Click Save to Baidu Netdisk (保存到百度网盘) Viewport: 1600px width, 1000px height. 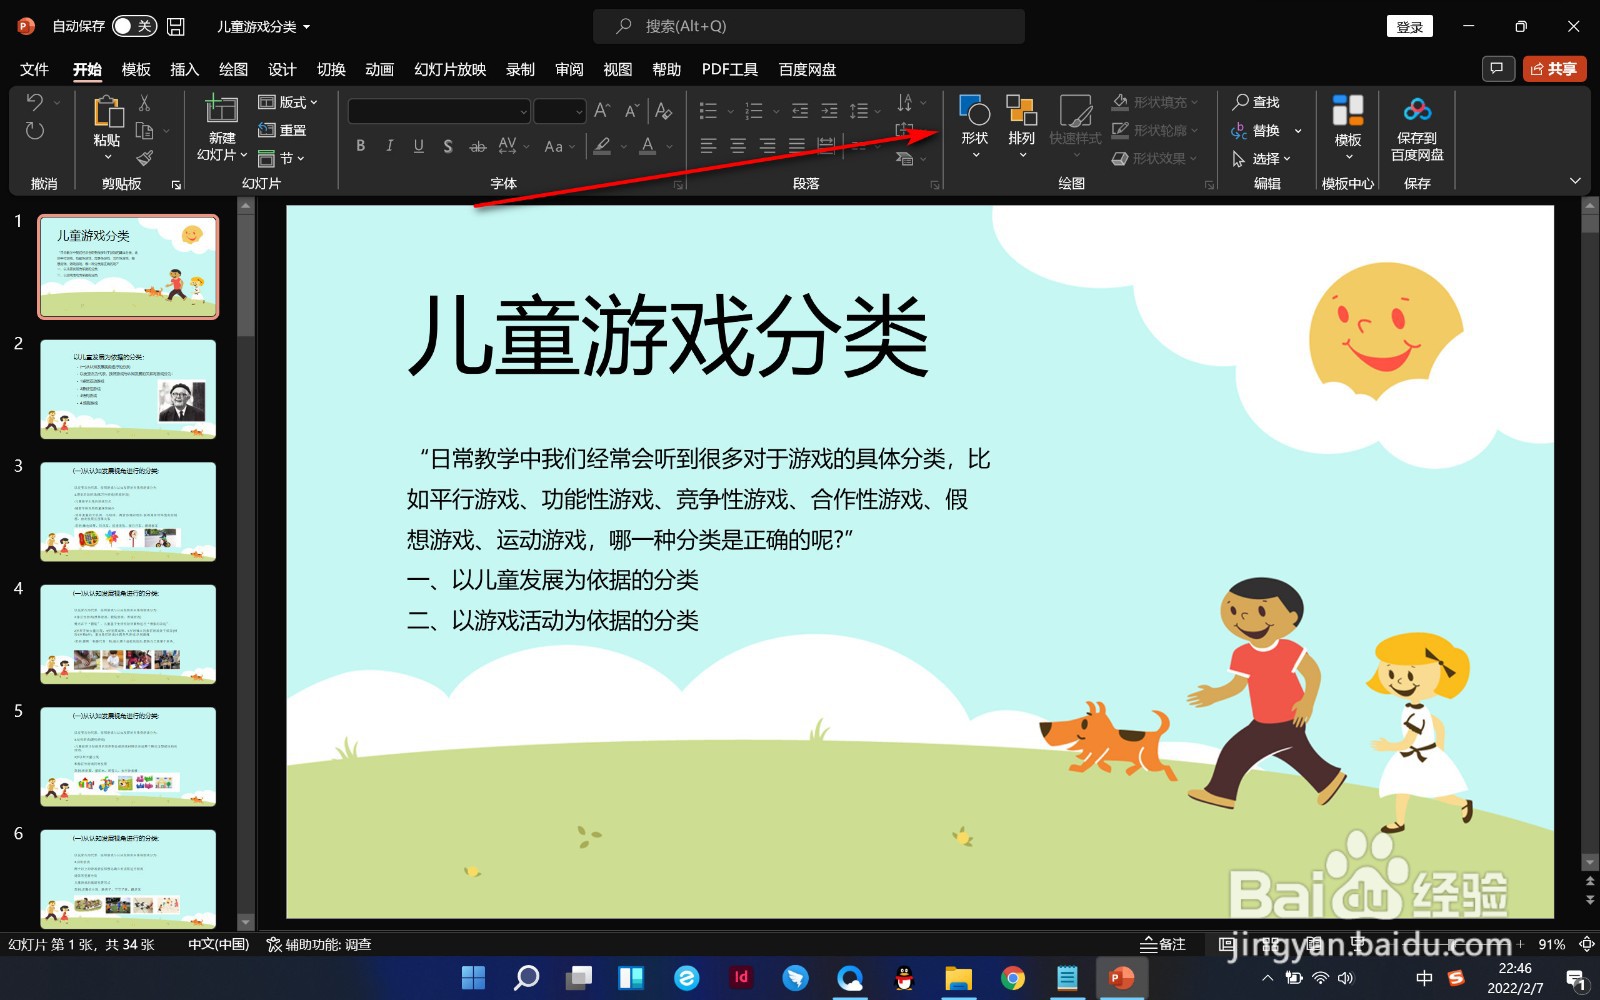[x=1417, y=127]
